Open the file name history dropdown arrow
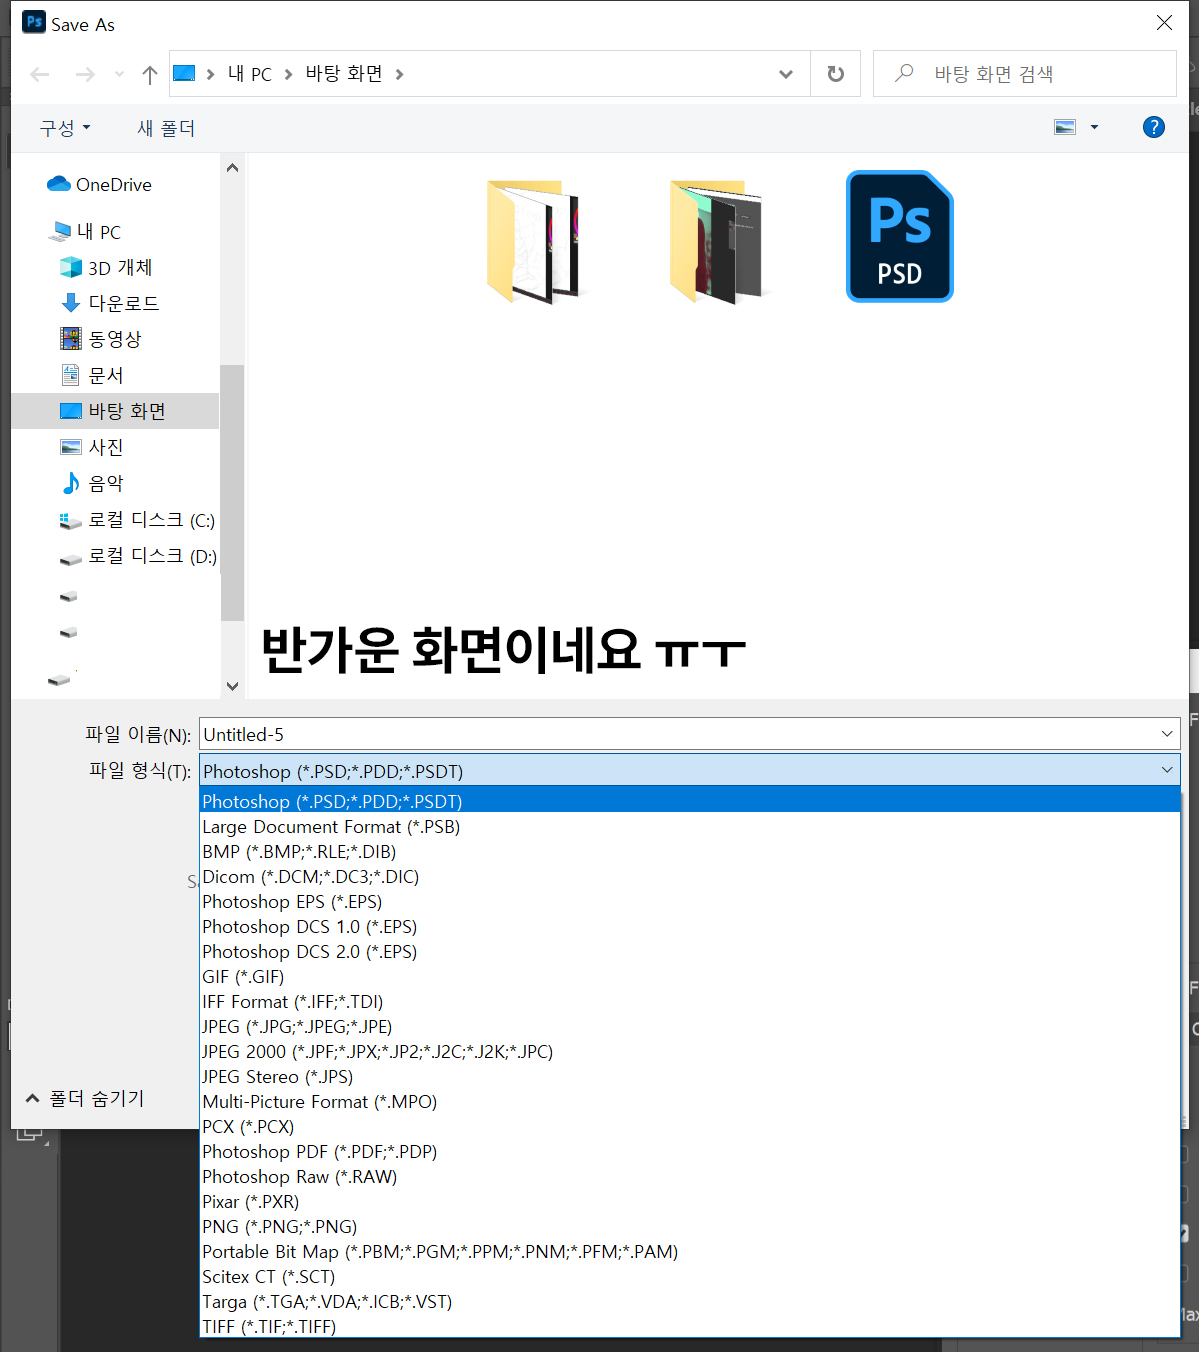 [1167, 734]
